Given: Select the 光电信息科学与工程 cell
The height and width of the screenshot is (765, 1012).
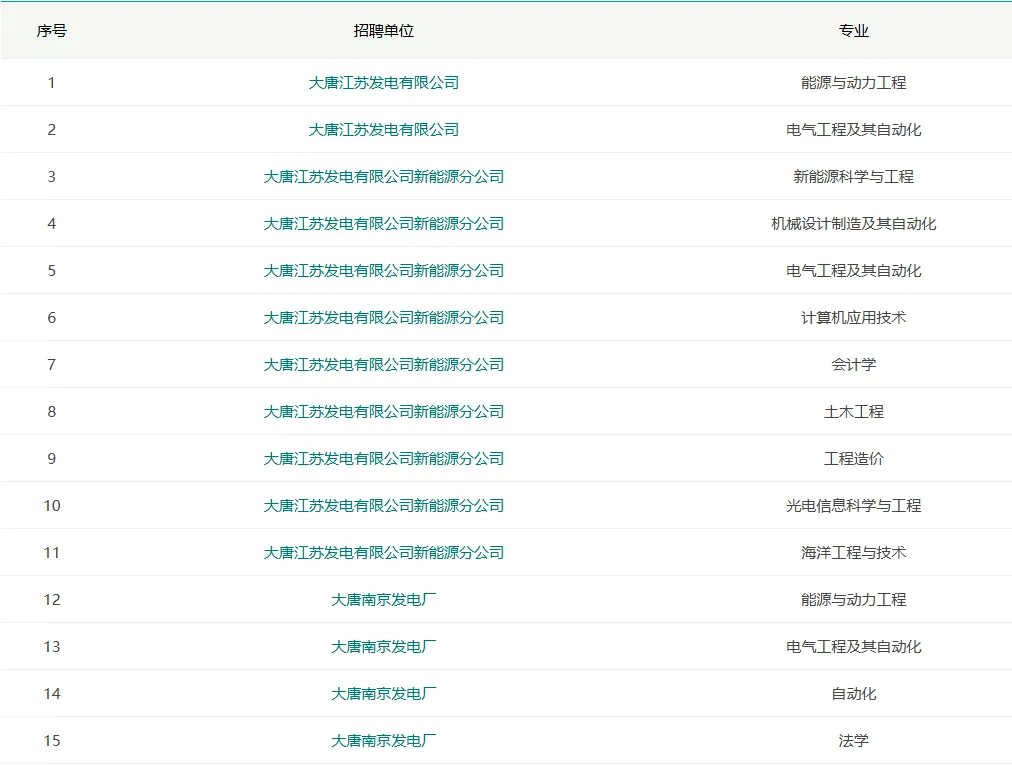Looking at the screenshot, I should (x=853, y=505).
